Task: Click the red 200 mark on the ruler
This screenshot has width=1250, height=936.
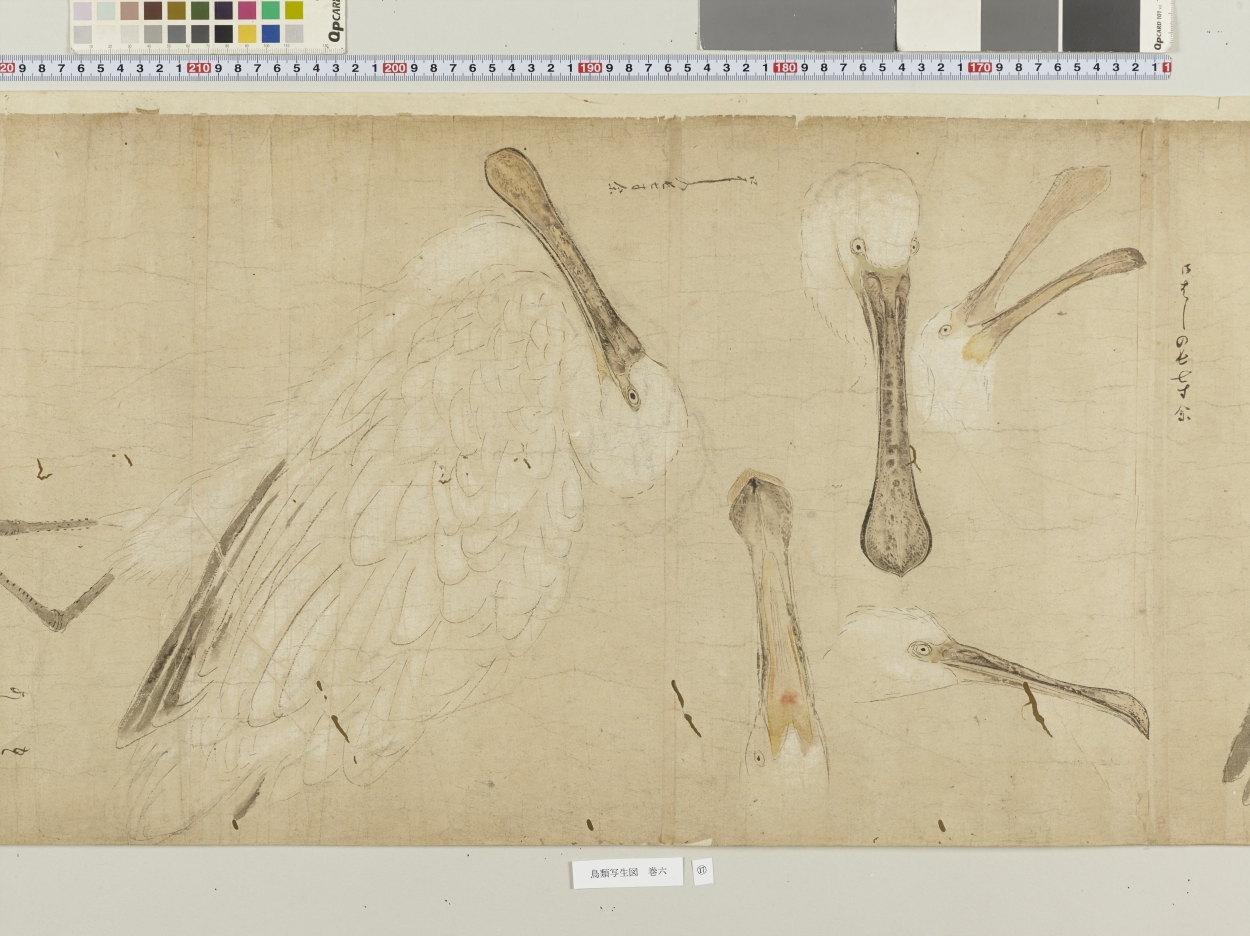Action: tap(394, 68)
